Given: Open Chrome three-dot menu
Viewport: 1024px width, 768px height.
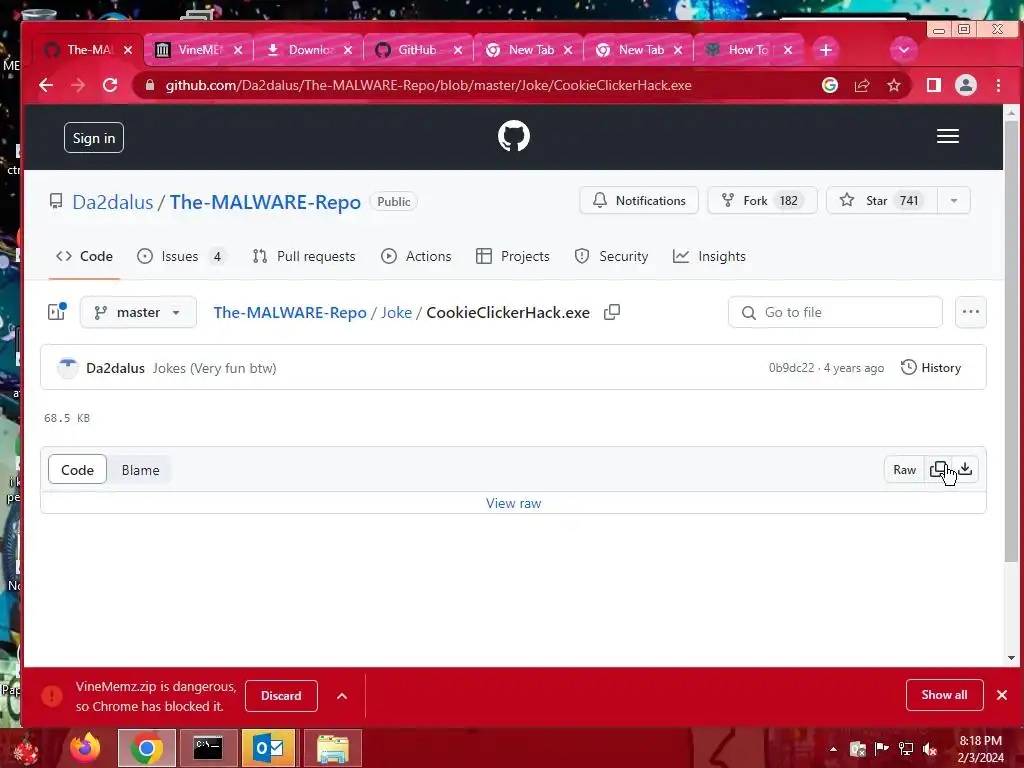Looking at the screenshot, I should [x=998, y=85].
